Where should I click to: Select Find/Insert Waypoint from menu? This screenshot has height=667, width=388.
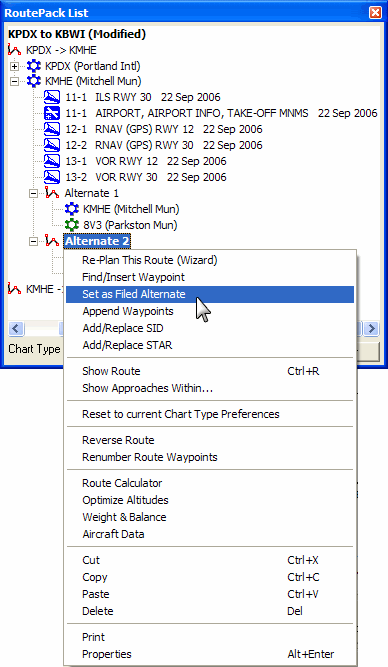pyautogui.click(x=210, y=277)
